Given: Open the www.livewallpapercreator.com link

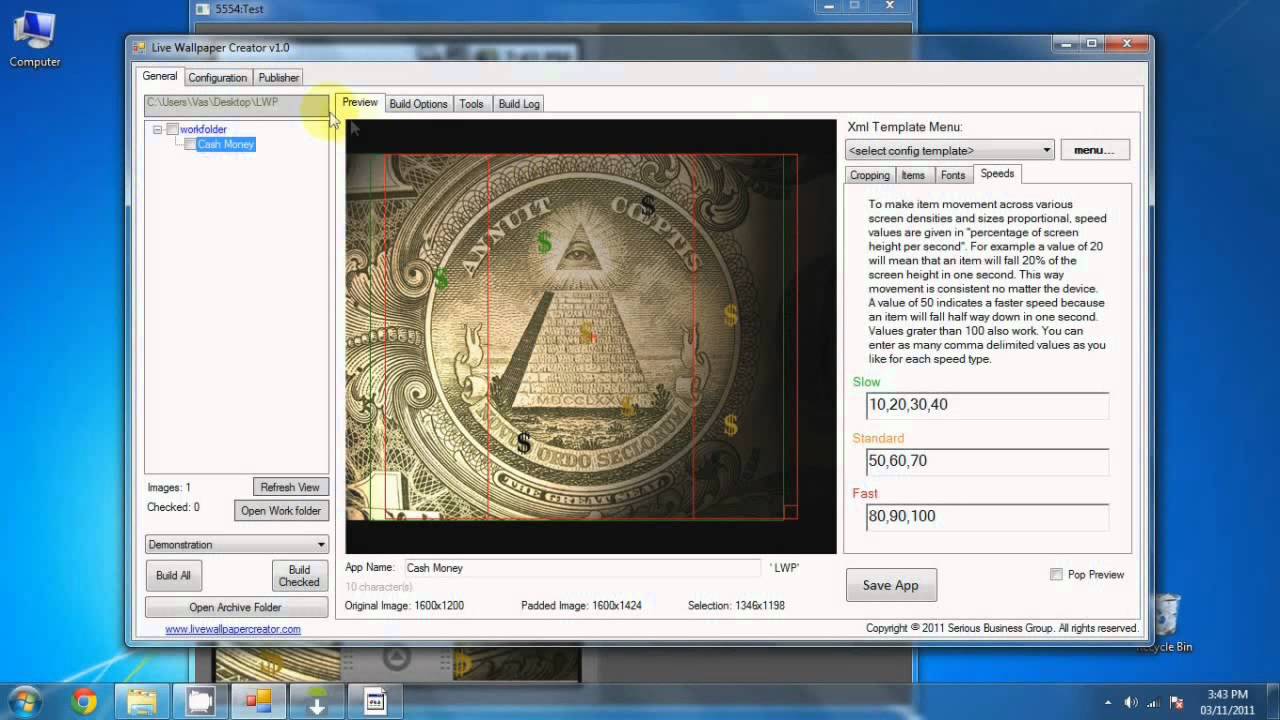Looking at the screenshot, I should tap(233, 629).
